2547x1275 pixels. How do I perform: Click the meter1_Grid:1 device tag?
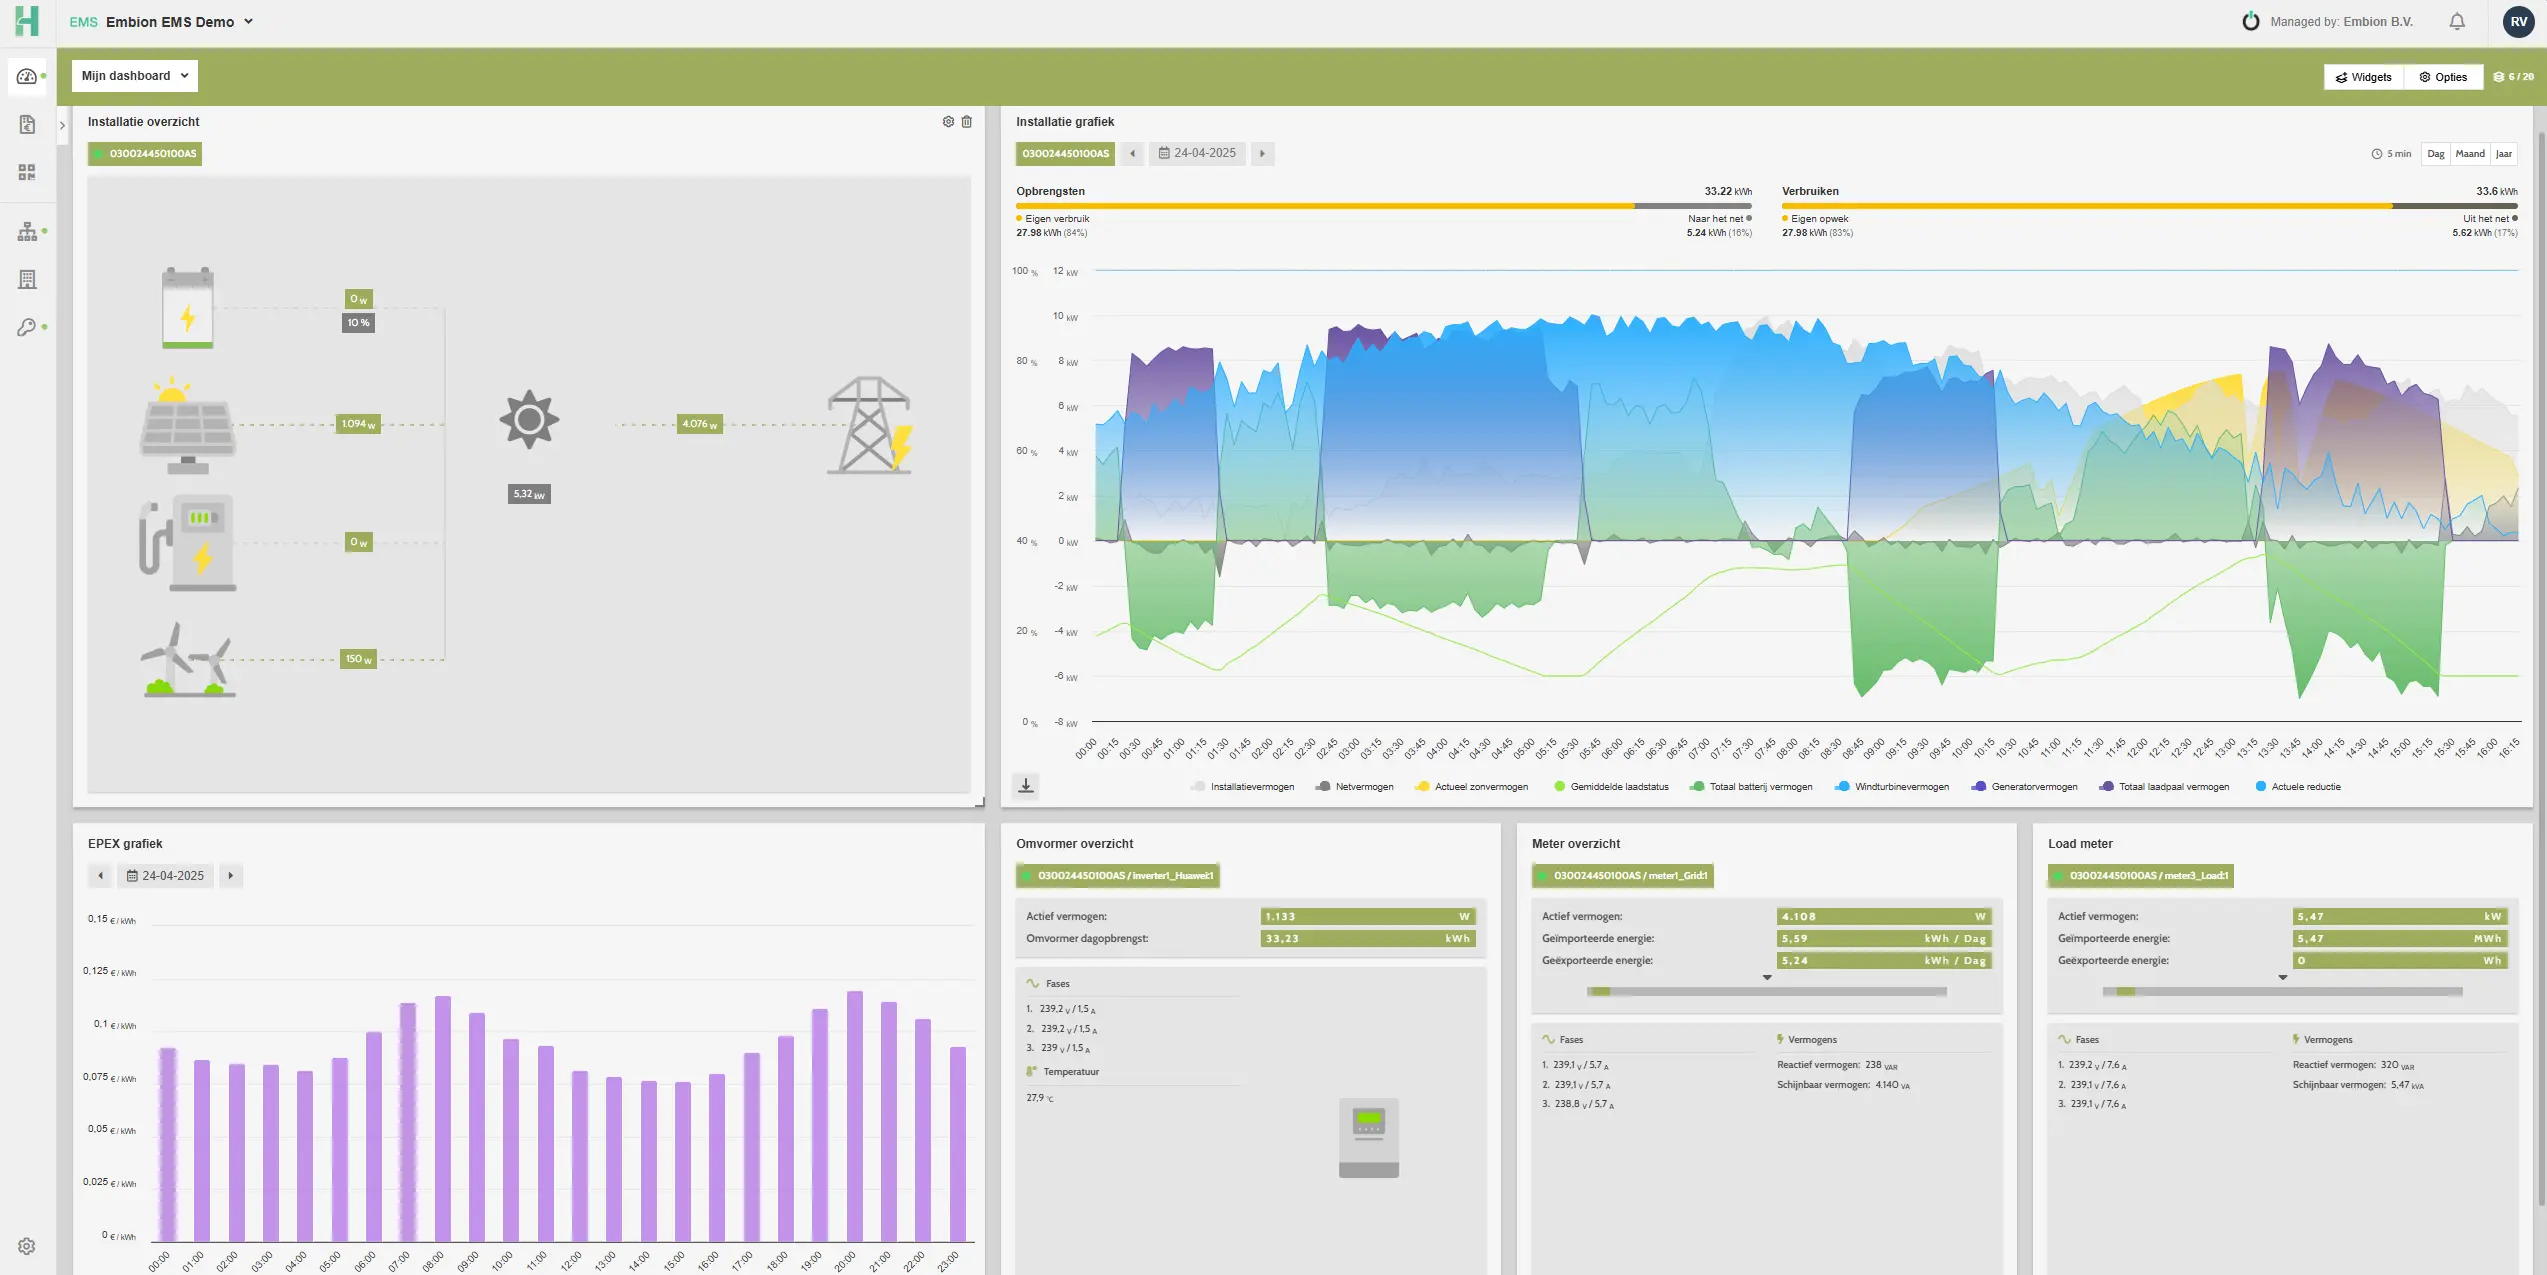tap(1623, 876)
